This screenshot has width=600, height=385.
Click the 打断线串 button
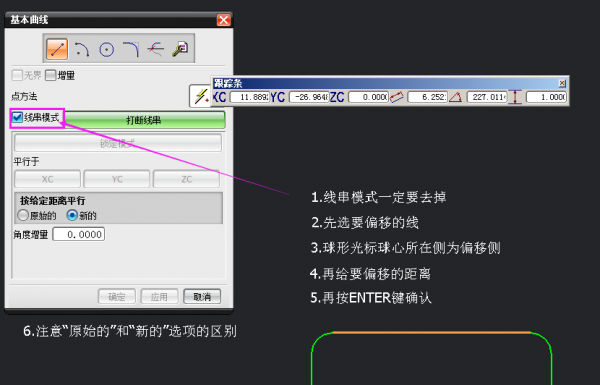coord(144,120)
